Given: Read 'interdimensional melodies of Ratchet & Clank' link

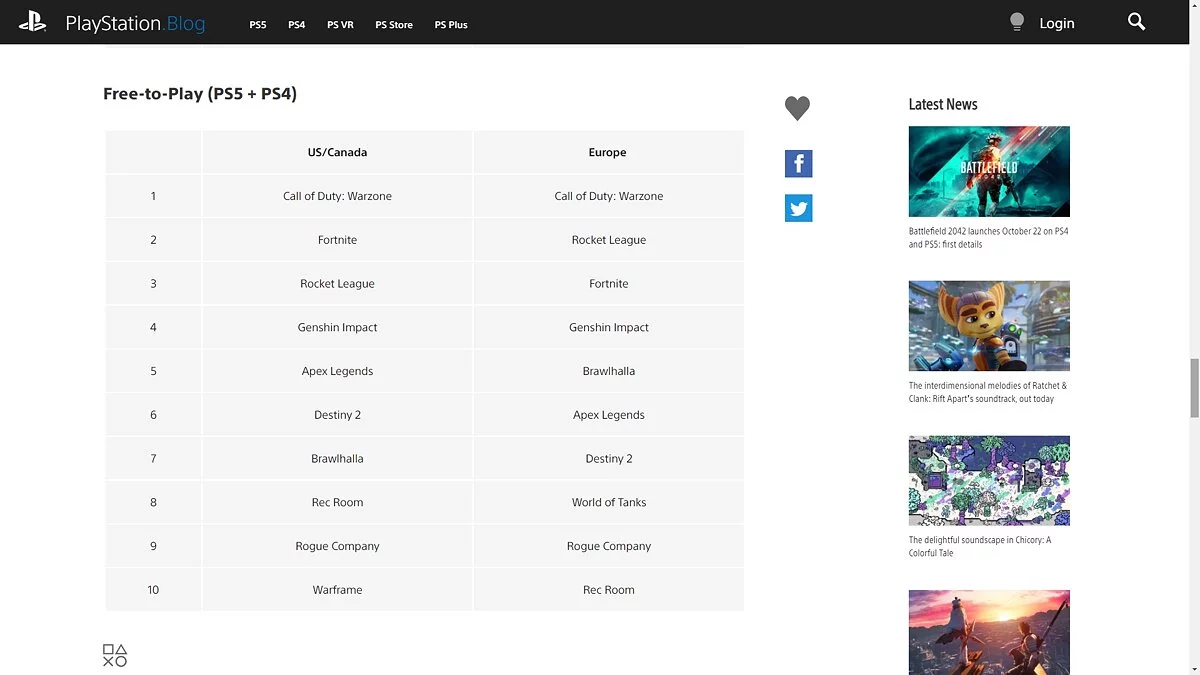Looking at the screenshot, I should [988, 392].
